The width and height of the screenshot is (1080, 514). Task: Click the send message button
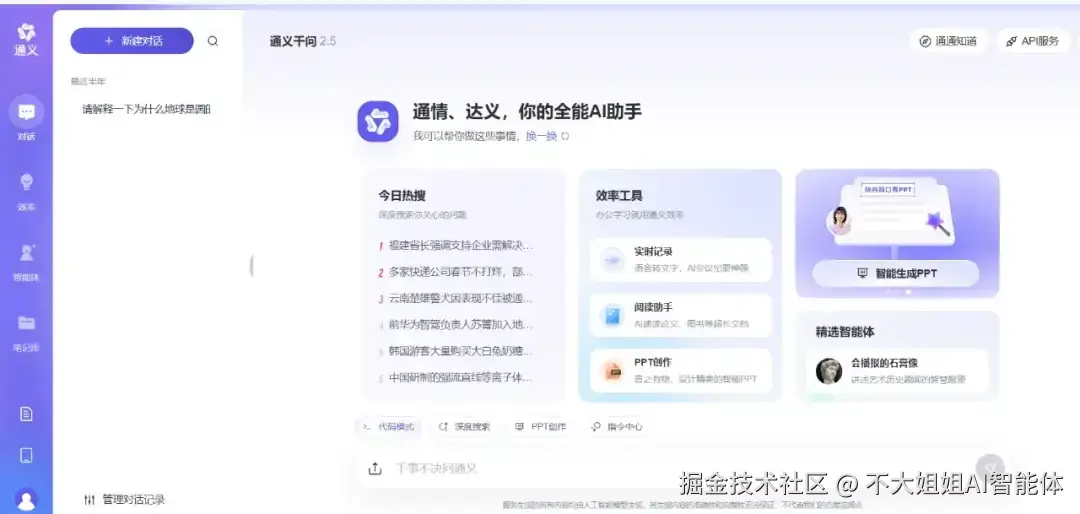click(x=990, y=468)
